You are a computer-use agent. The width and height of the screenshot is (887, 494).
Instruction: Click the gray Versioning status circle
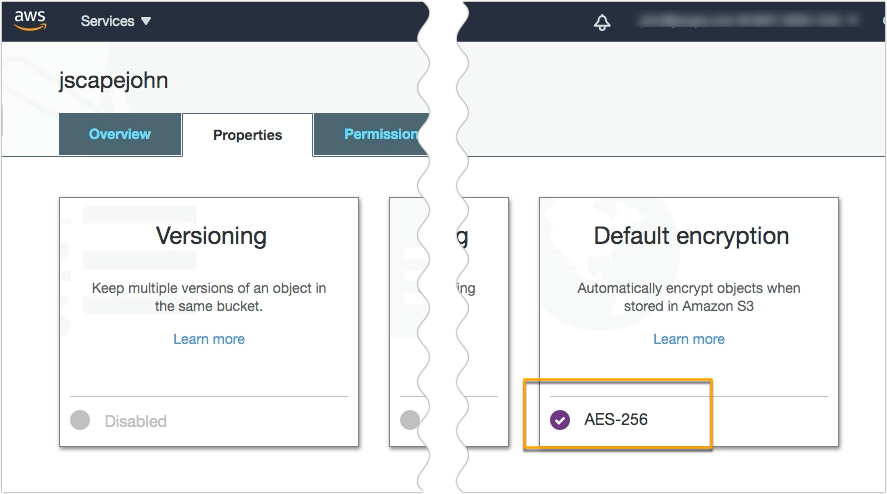[80, 421]
